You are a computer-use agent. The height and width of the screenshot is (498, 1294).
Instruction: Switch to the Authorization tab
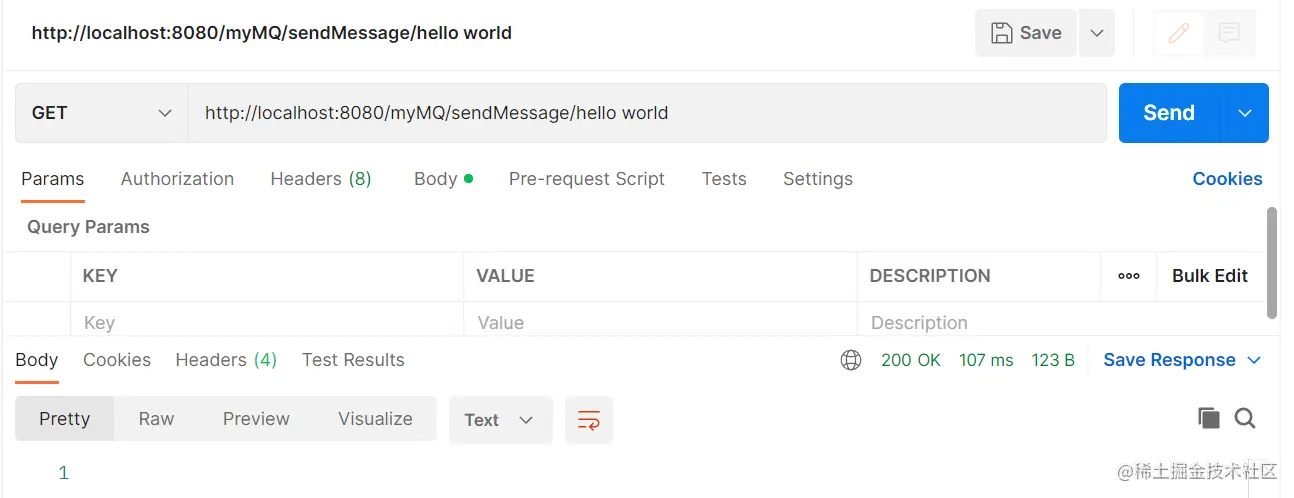point(177,179)
